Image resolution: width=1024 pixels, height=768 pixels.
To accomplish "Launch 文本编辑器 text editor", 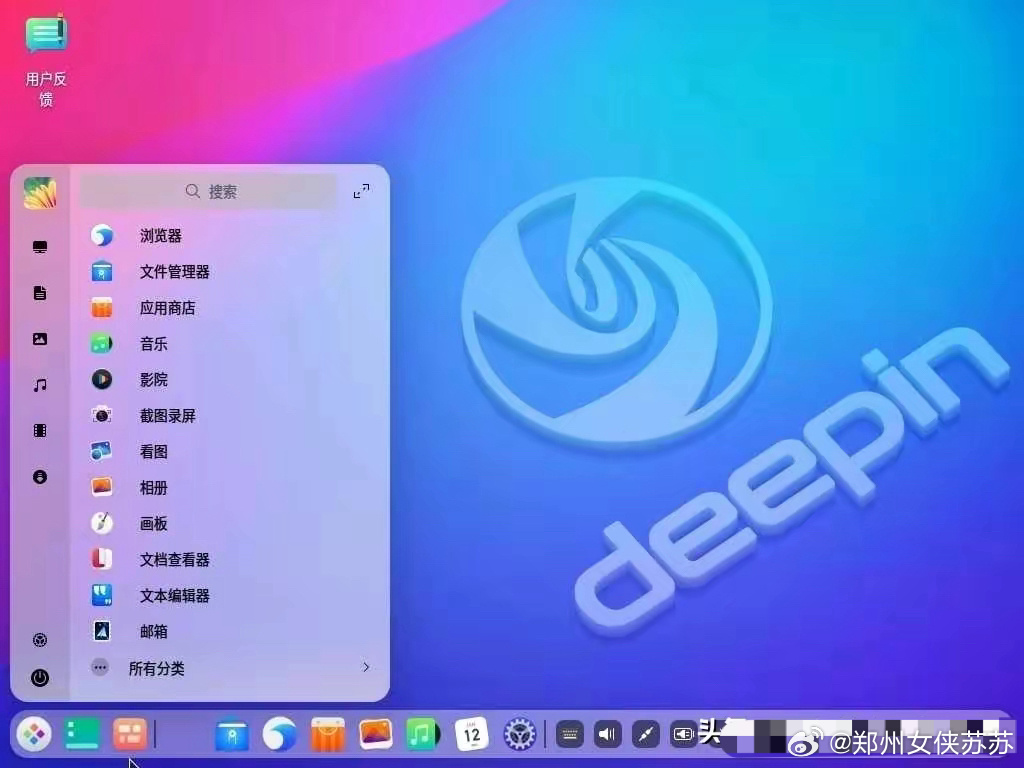I will click(x=230, y=595).
